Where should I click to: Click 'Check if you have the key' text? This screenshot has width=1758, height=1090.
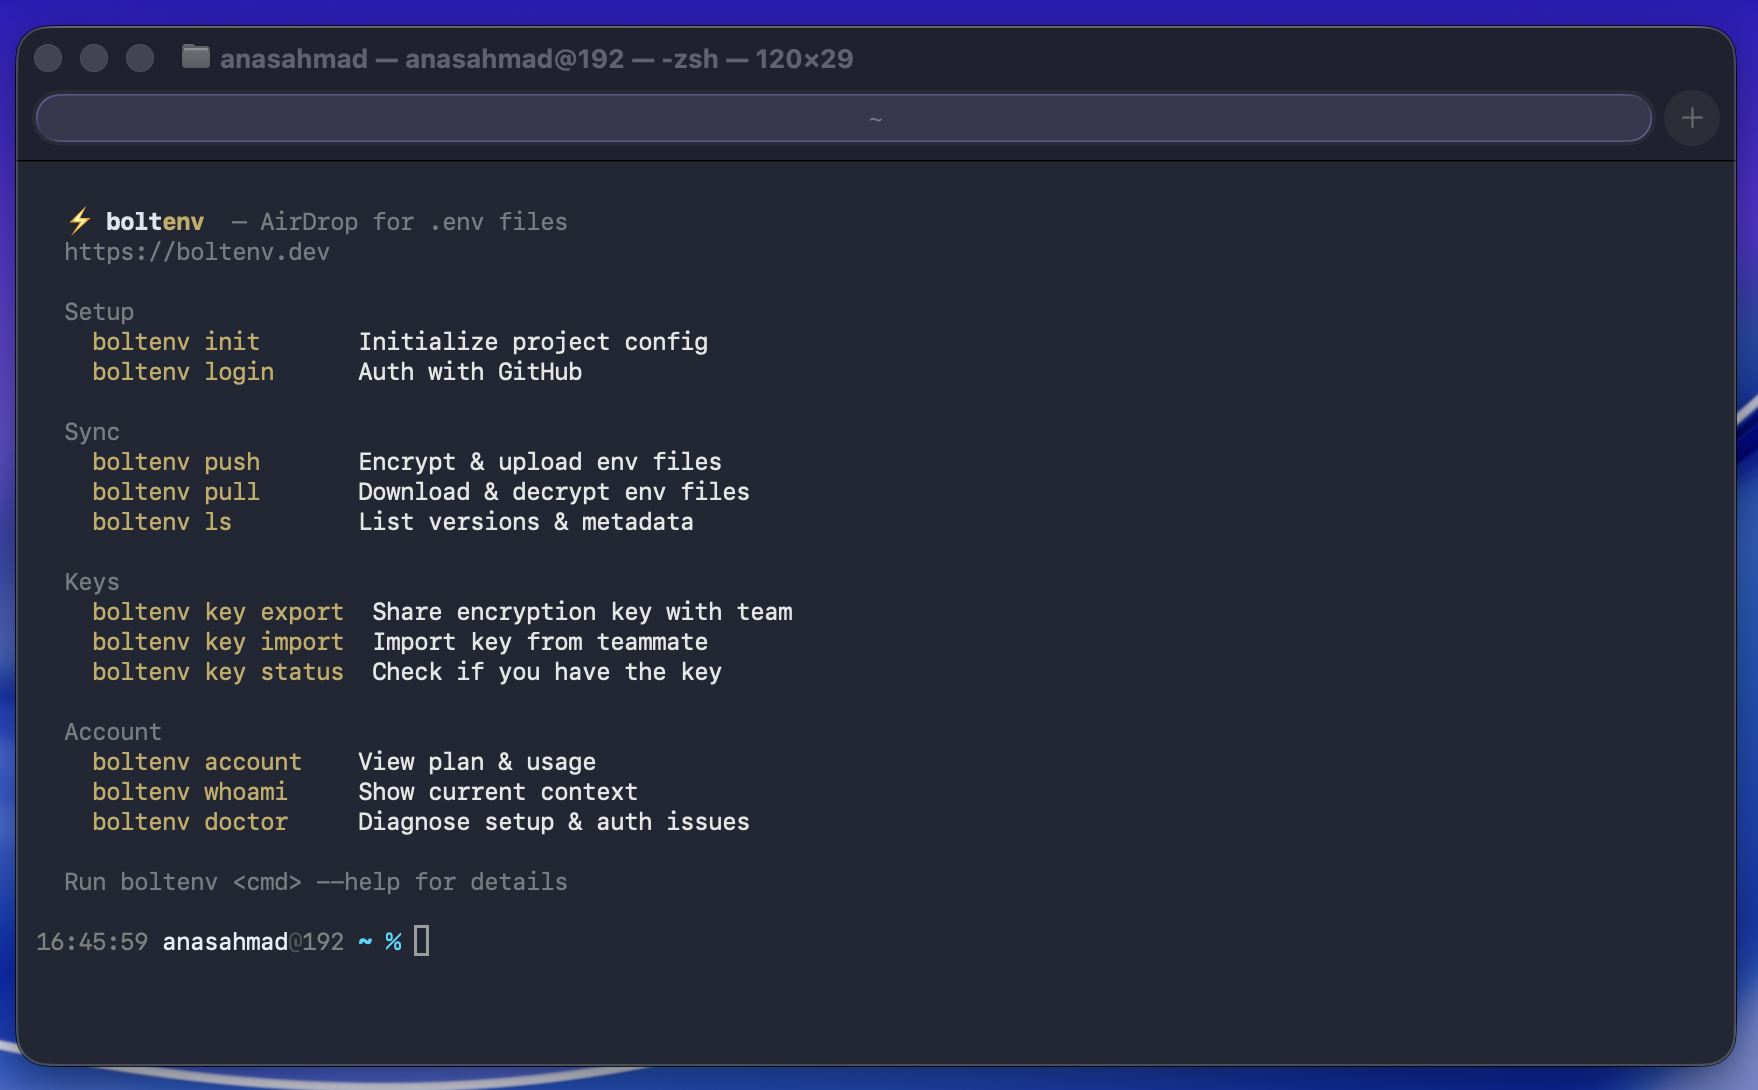pos(547,672)
